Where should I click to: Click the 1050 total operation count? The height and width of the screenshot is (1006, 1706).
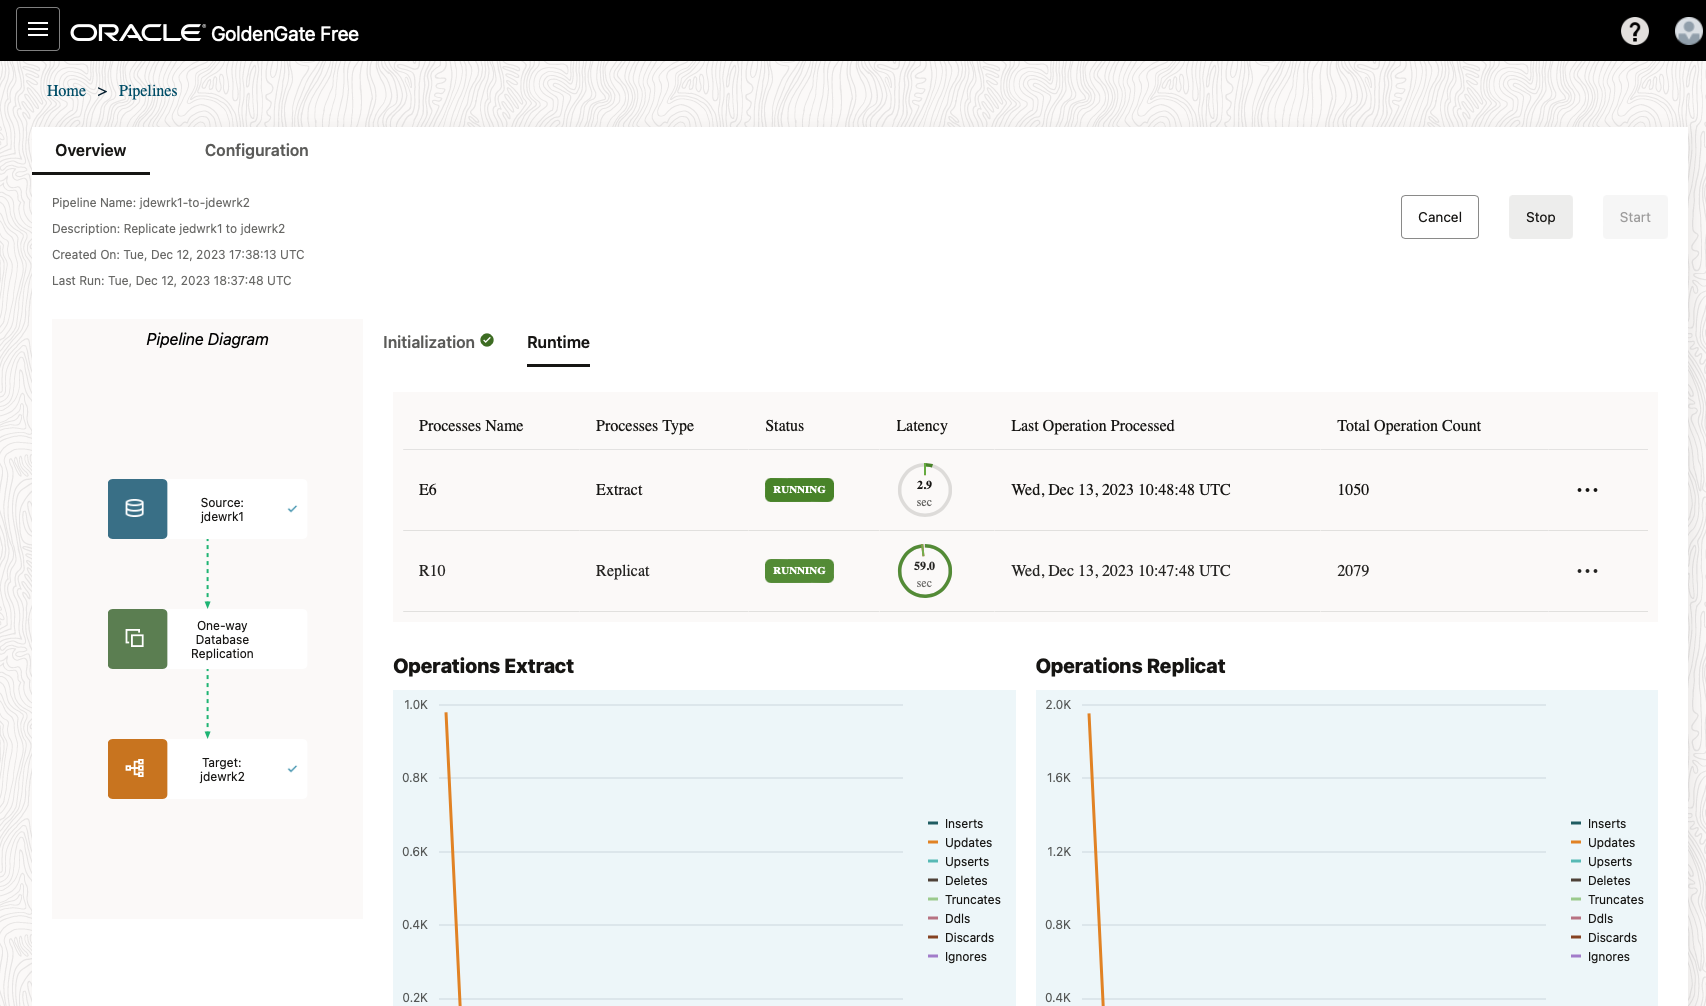coord(1353,490)
